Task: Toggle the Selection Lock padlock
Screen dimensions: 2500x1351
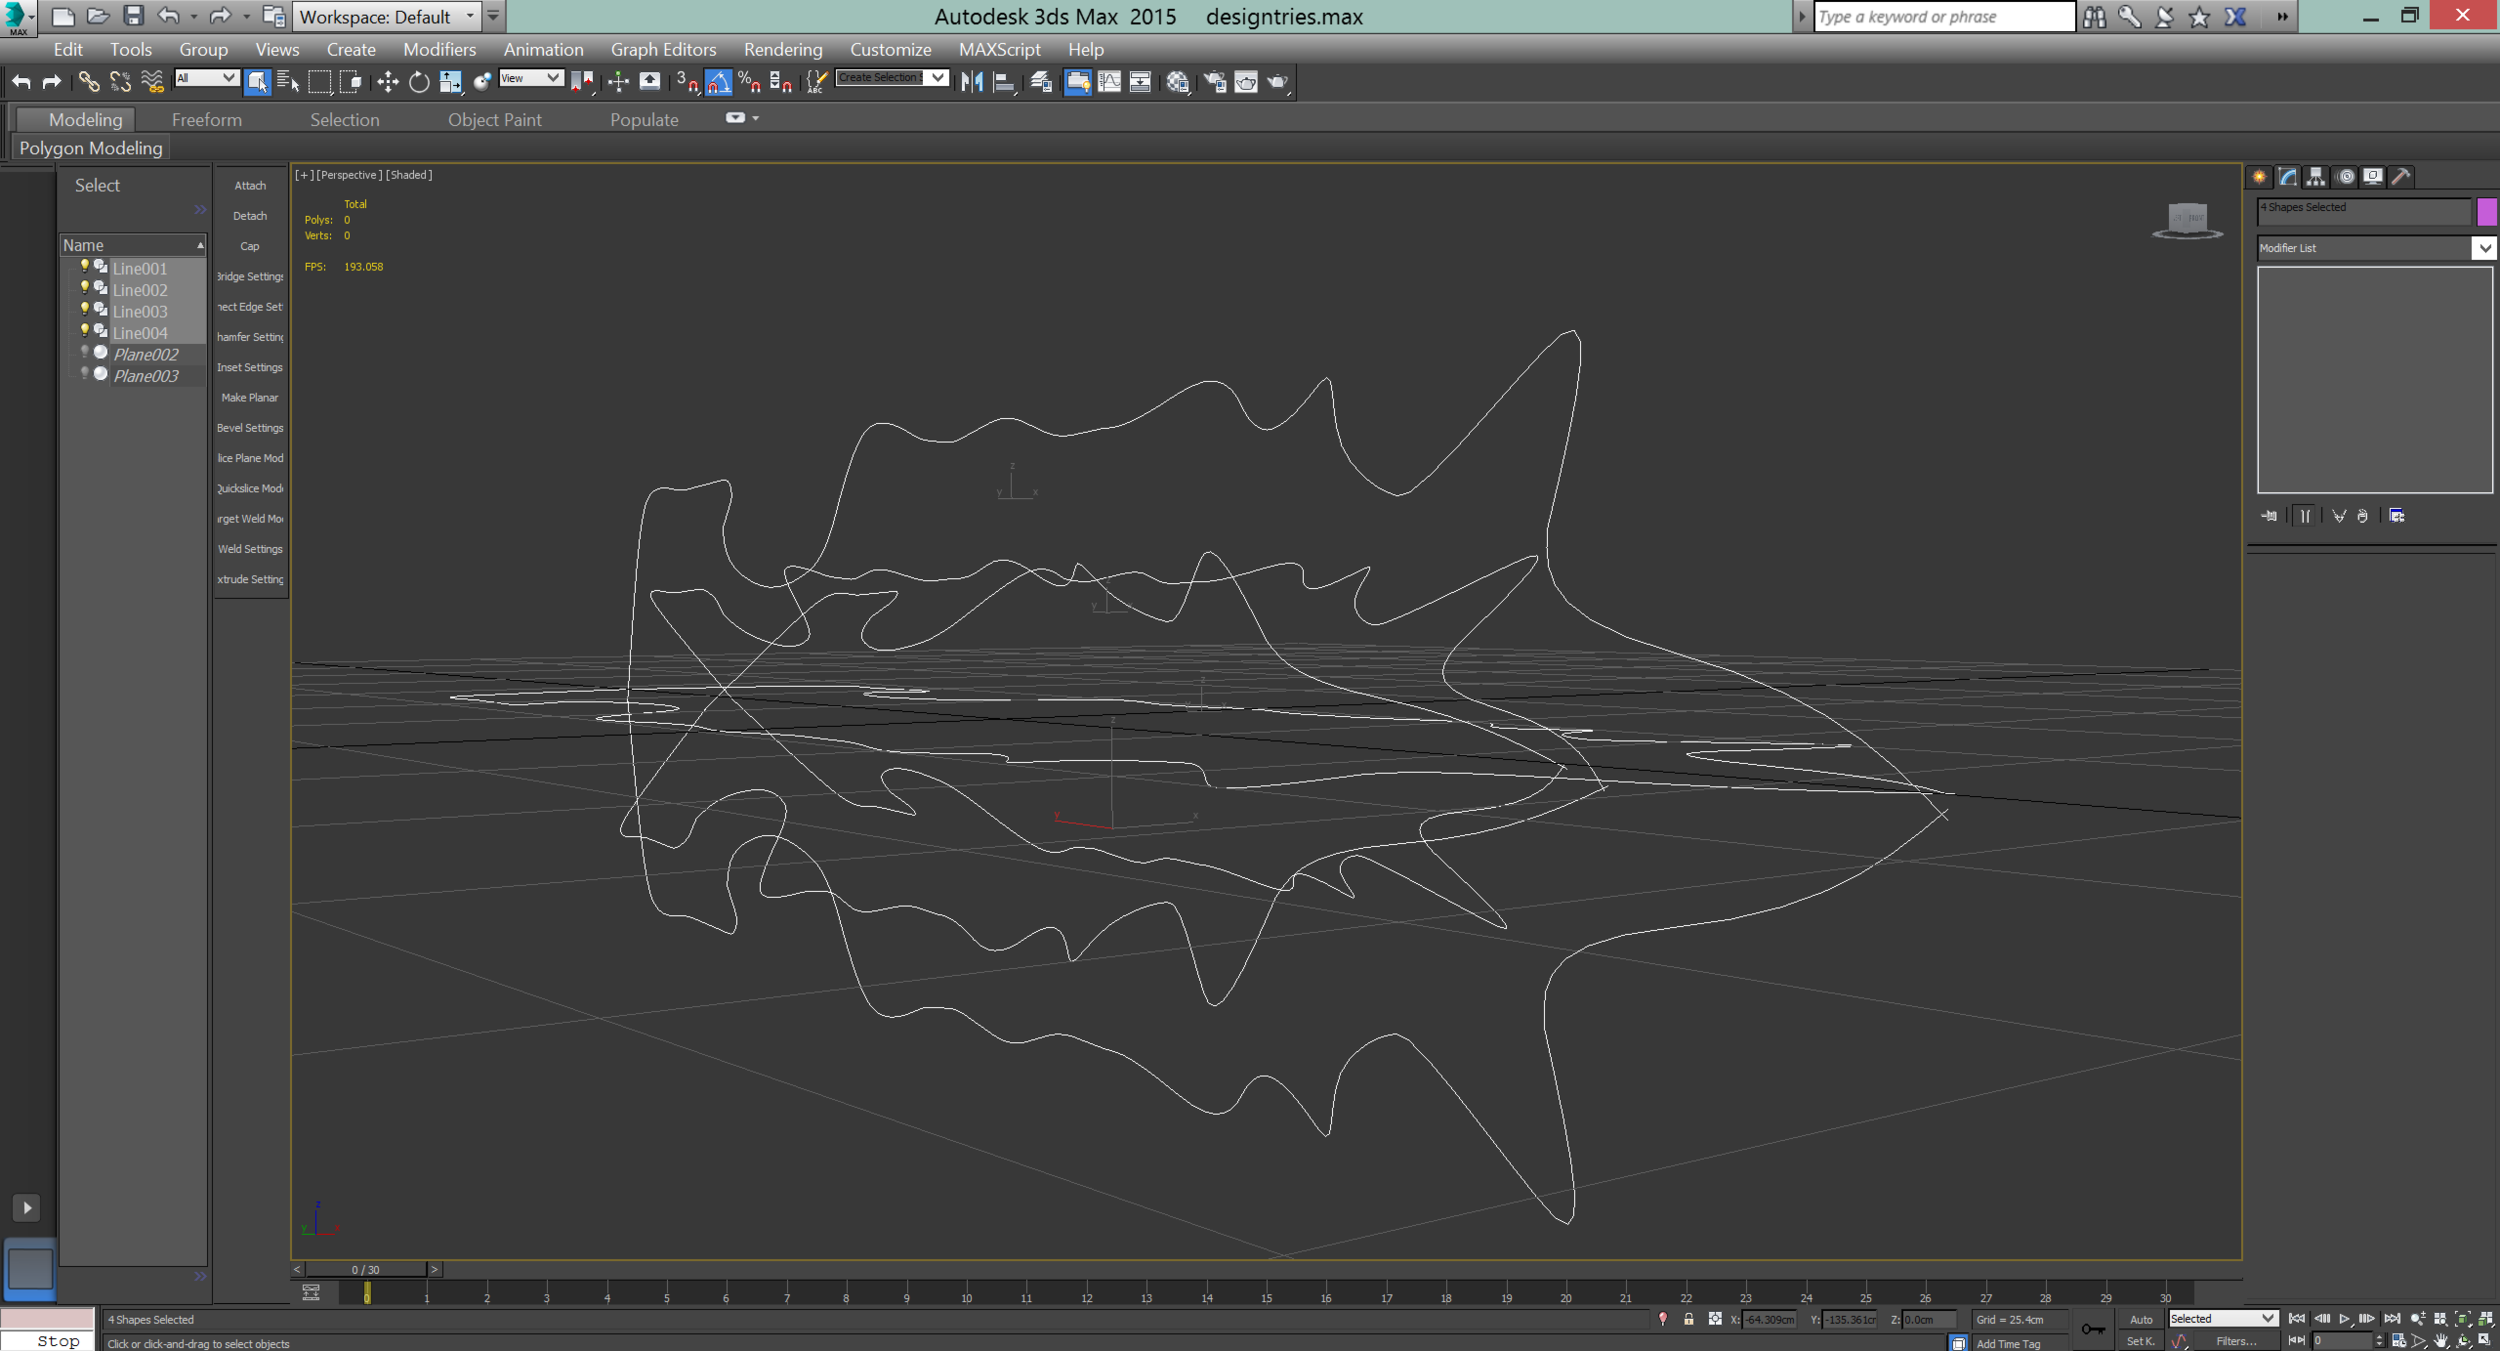Action: (x=1689, y=1319)
